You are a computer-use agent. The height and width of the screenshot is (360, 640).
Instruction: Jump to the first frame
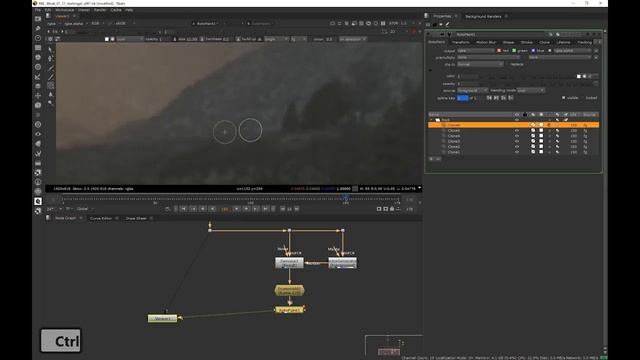point(184,209)
